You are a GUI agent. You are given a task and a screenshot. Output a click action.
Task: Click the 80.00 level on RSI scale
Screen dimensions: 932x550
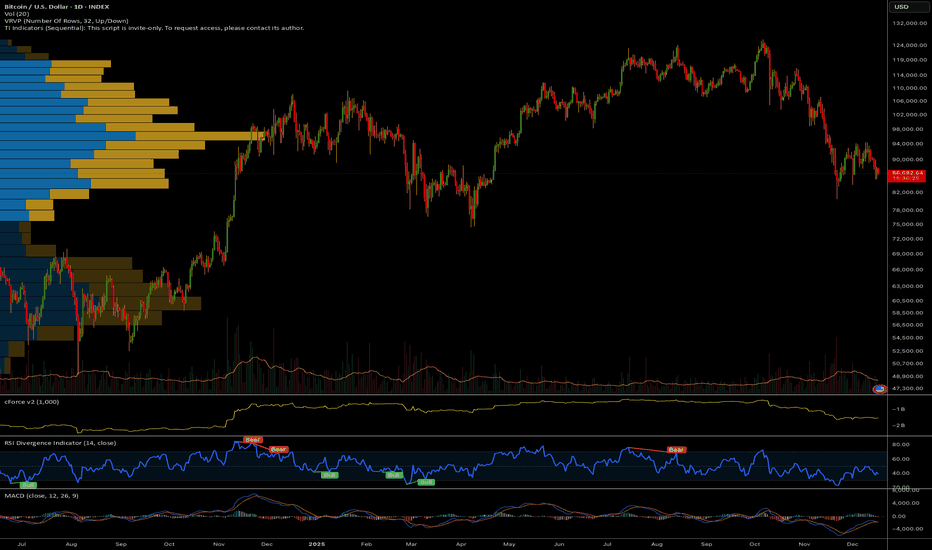point(901,444)
